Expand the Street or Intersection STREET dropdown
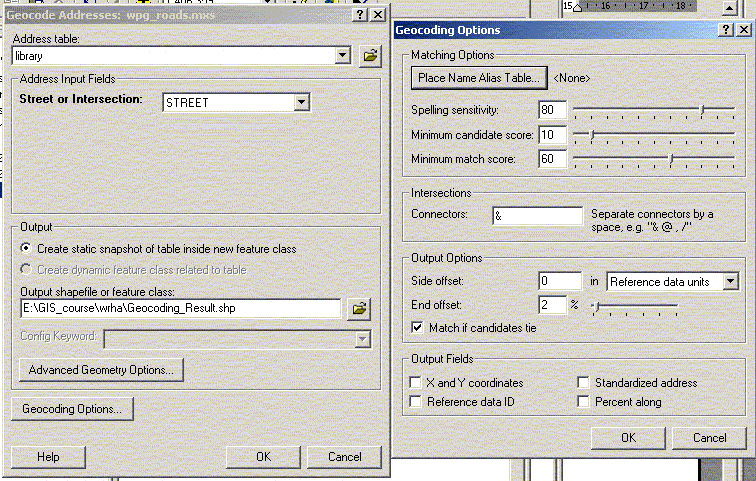 click(x=301, y=102)
